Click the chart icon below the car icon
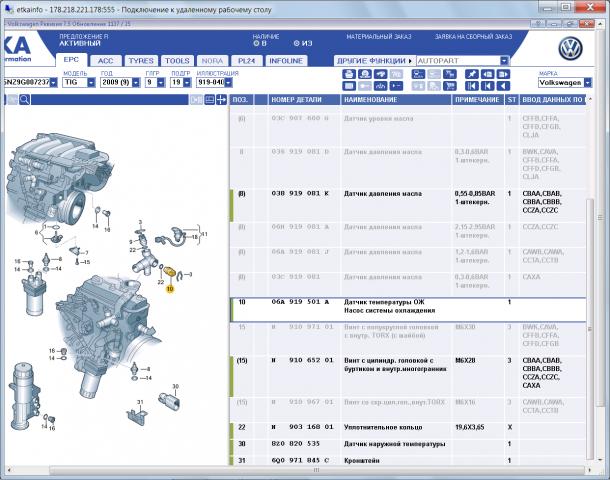The image size is (610, 480). click(380, 86)
